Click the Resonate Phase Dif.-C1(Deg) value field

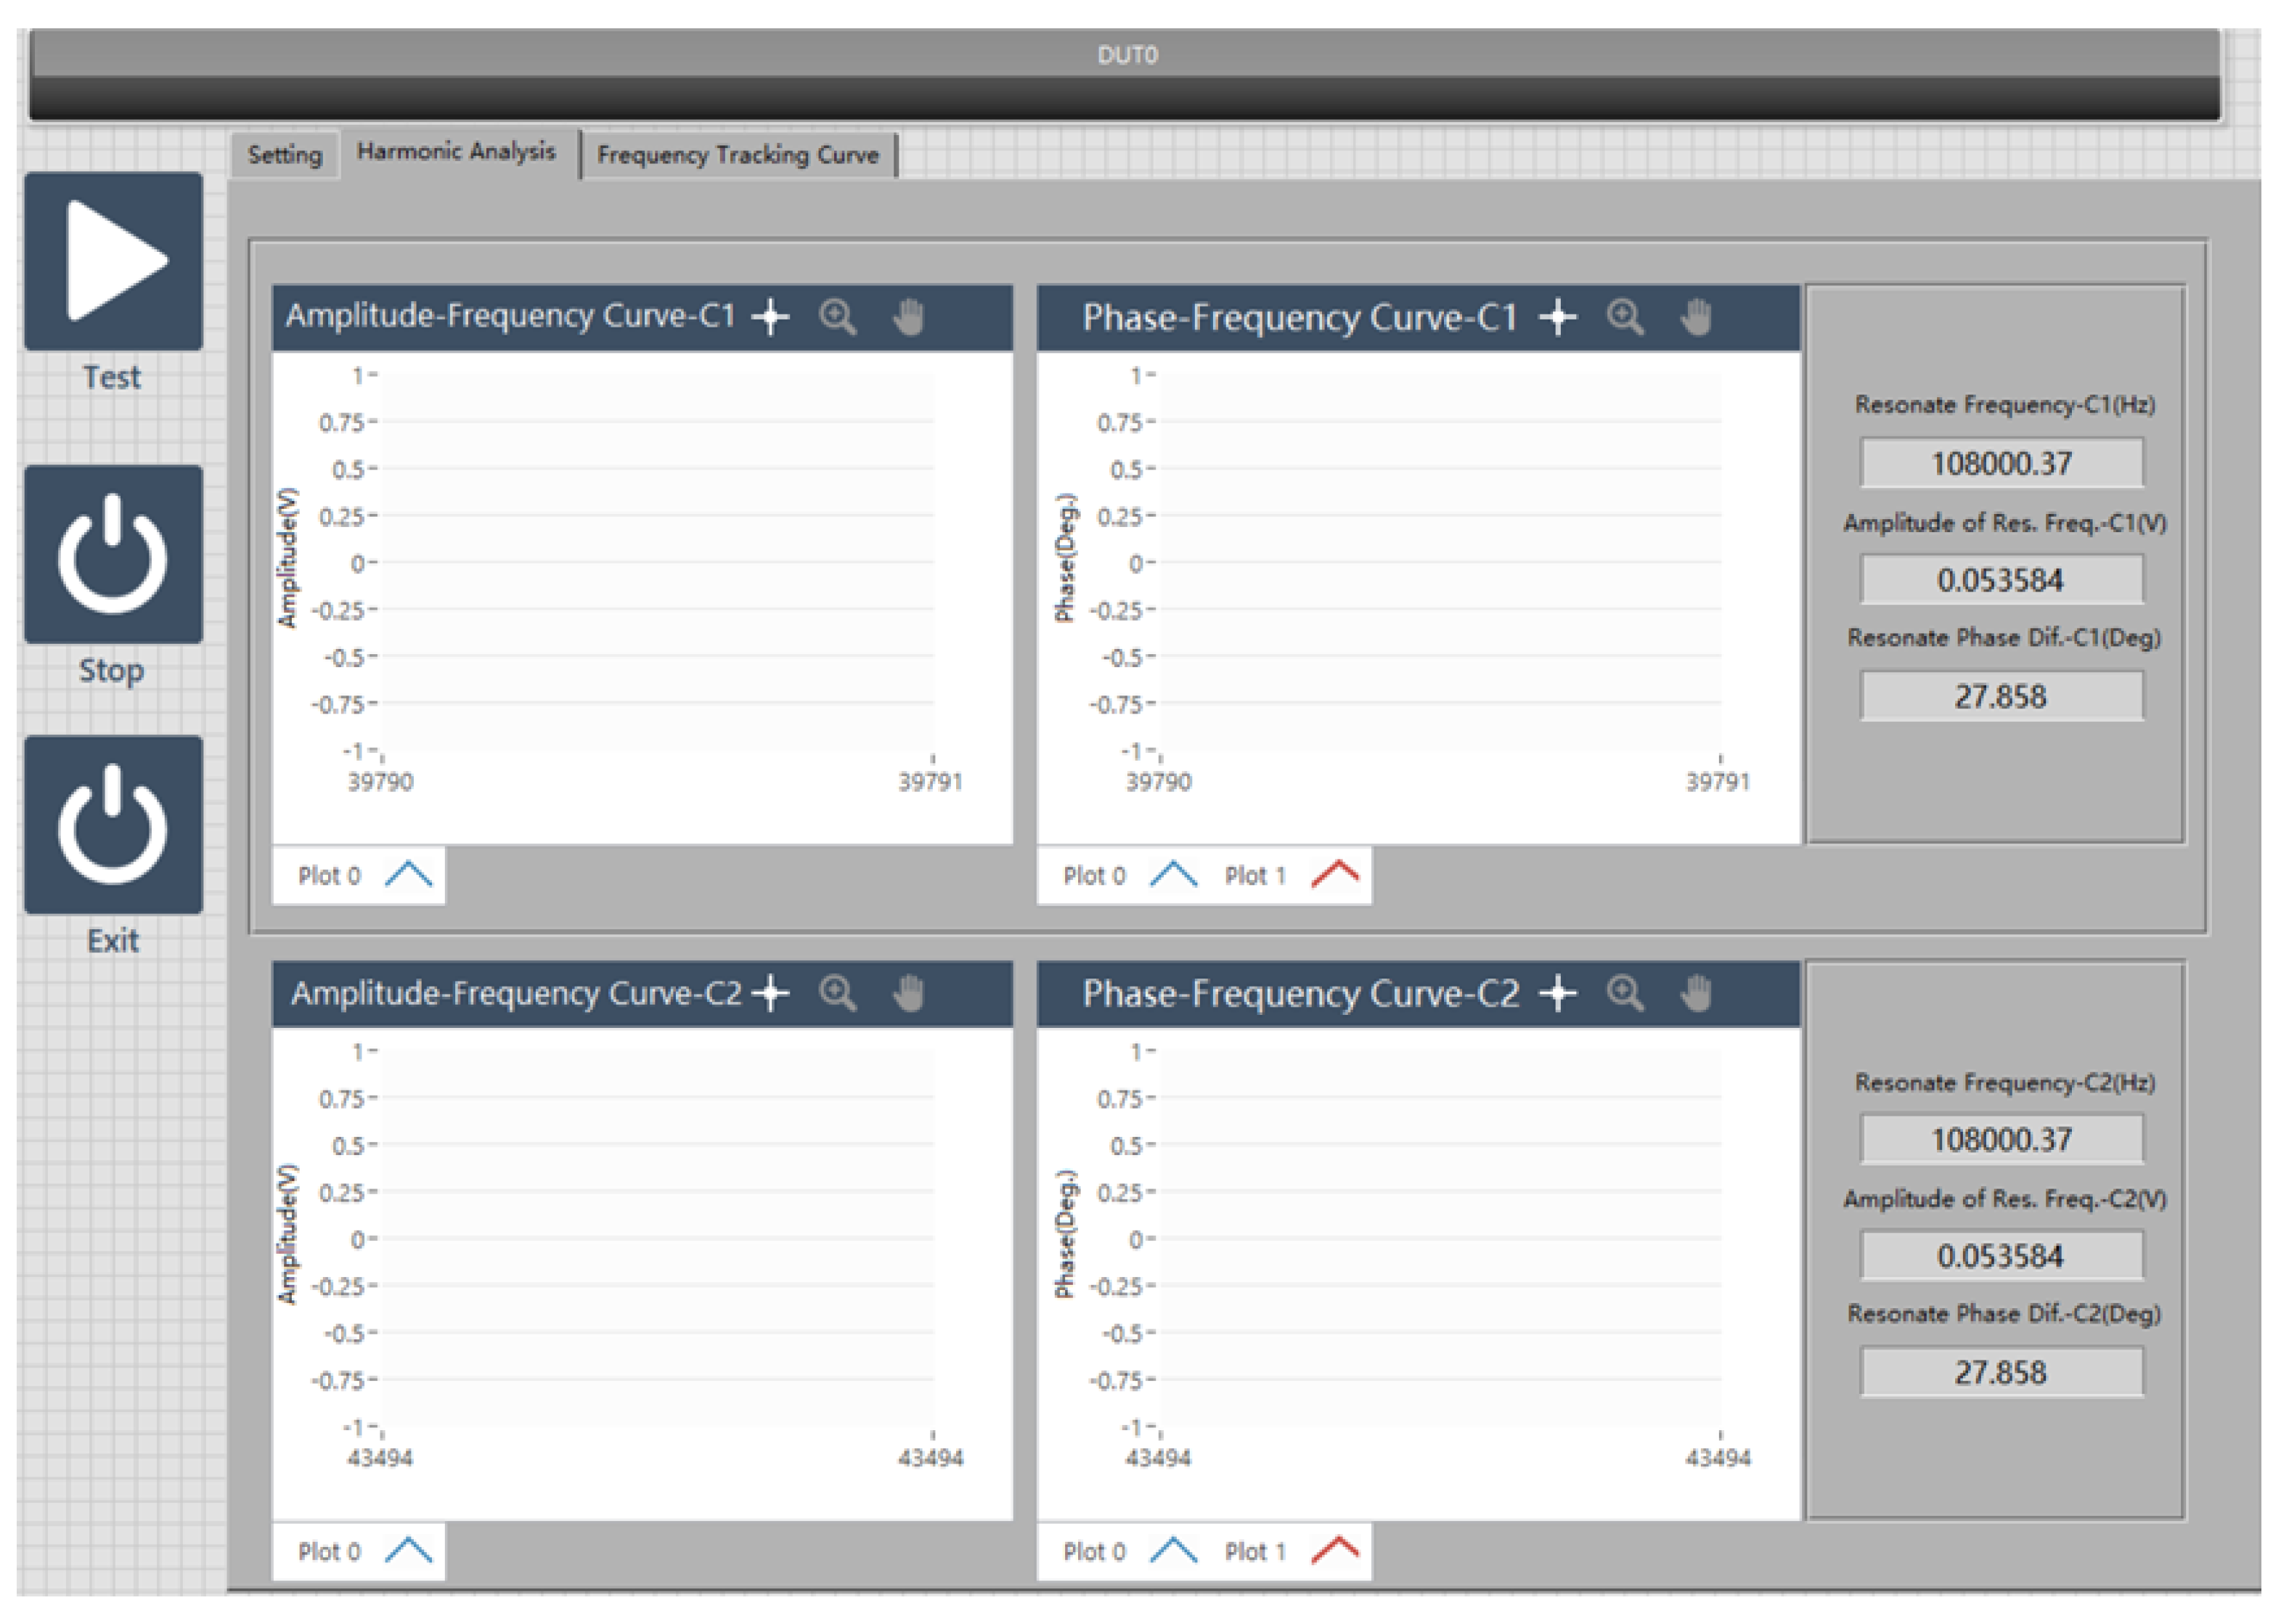pos(2000,696)
